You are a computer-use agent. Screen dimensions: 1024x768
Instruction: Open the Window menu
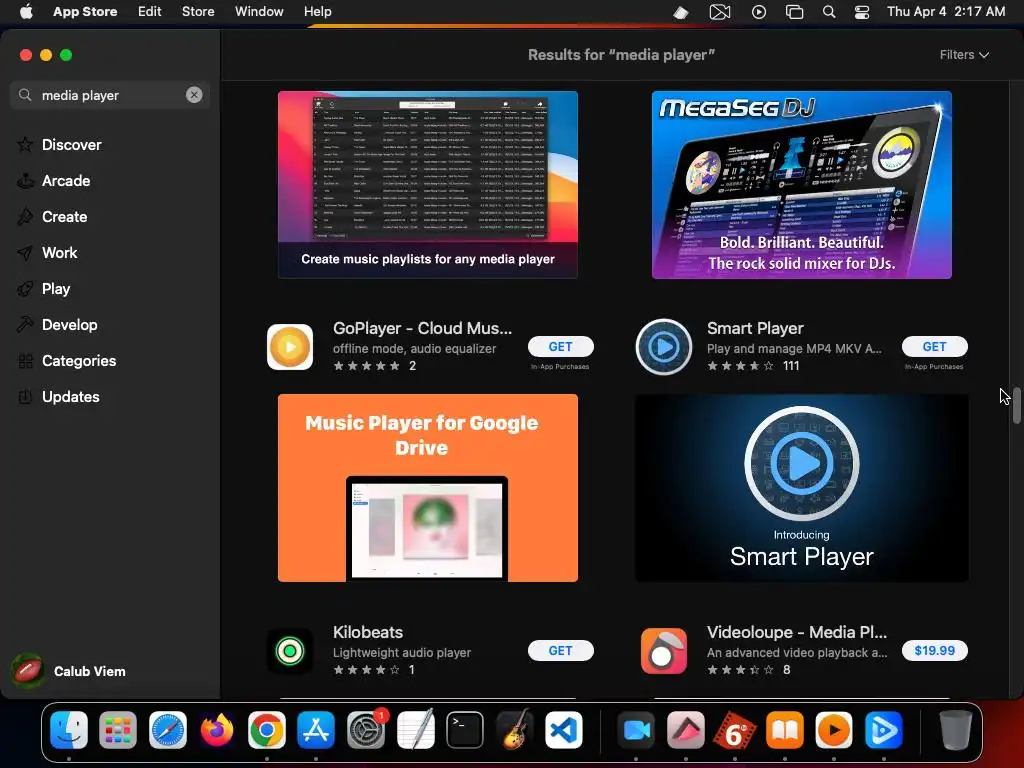[x=259, y=11]
